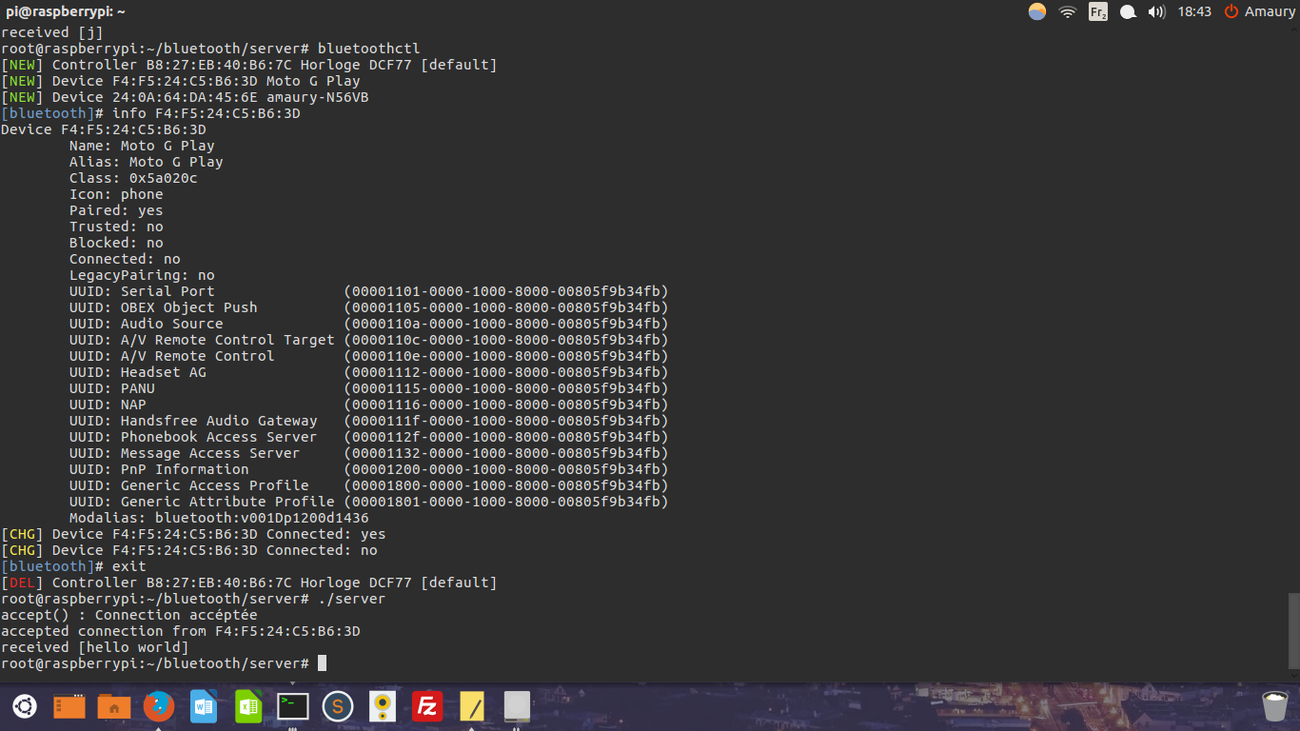Open the circular S application icon
This screenshot has width=1300, height=731.
pos(338,706)
